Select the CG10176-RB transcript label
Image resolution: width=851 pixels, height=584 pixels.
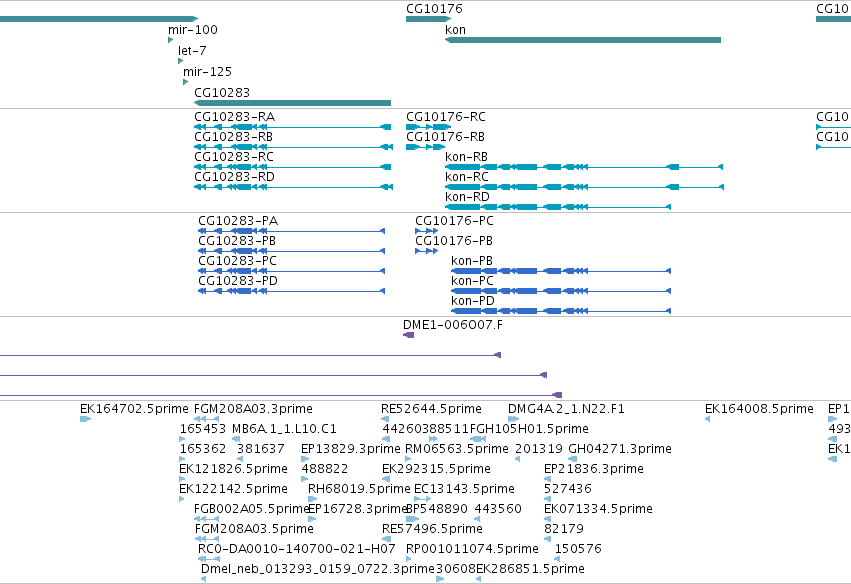click(446, 137)
